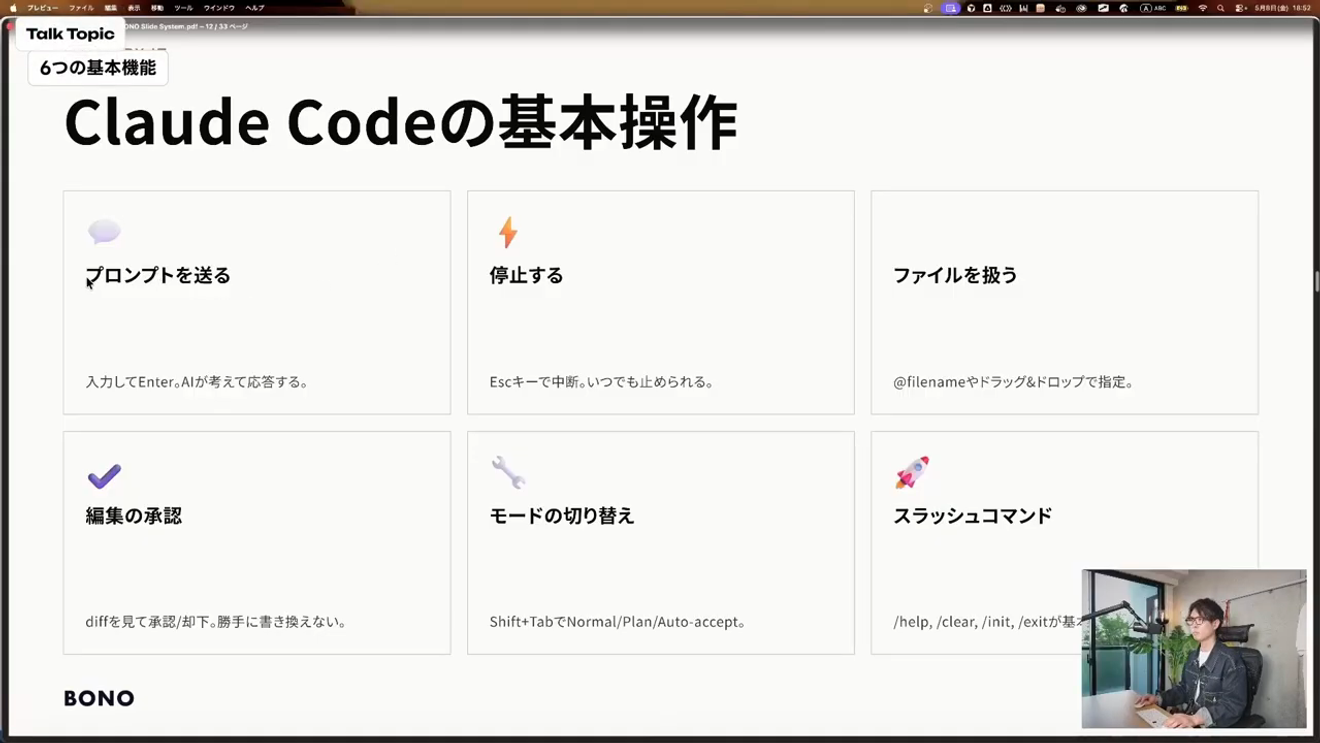Click the purple checkmark emoji icon
The height and width of the screenshot is (743, 1320).
pyautogui.click(x=104, y=476)
